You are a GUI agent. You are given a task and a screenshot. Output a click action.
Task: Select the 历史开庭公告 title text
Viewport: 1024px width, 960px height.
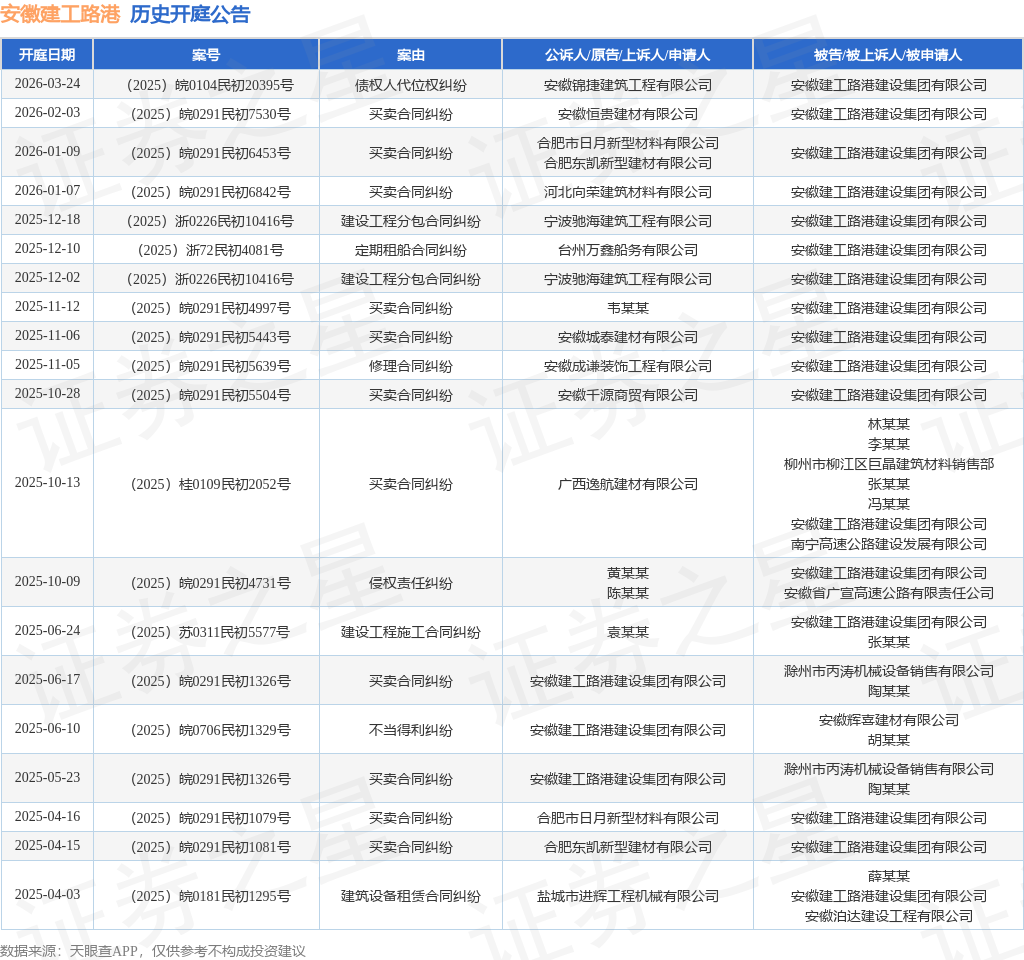190,14
